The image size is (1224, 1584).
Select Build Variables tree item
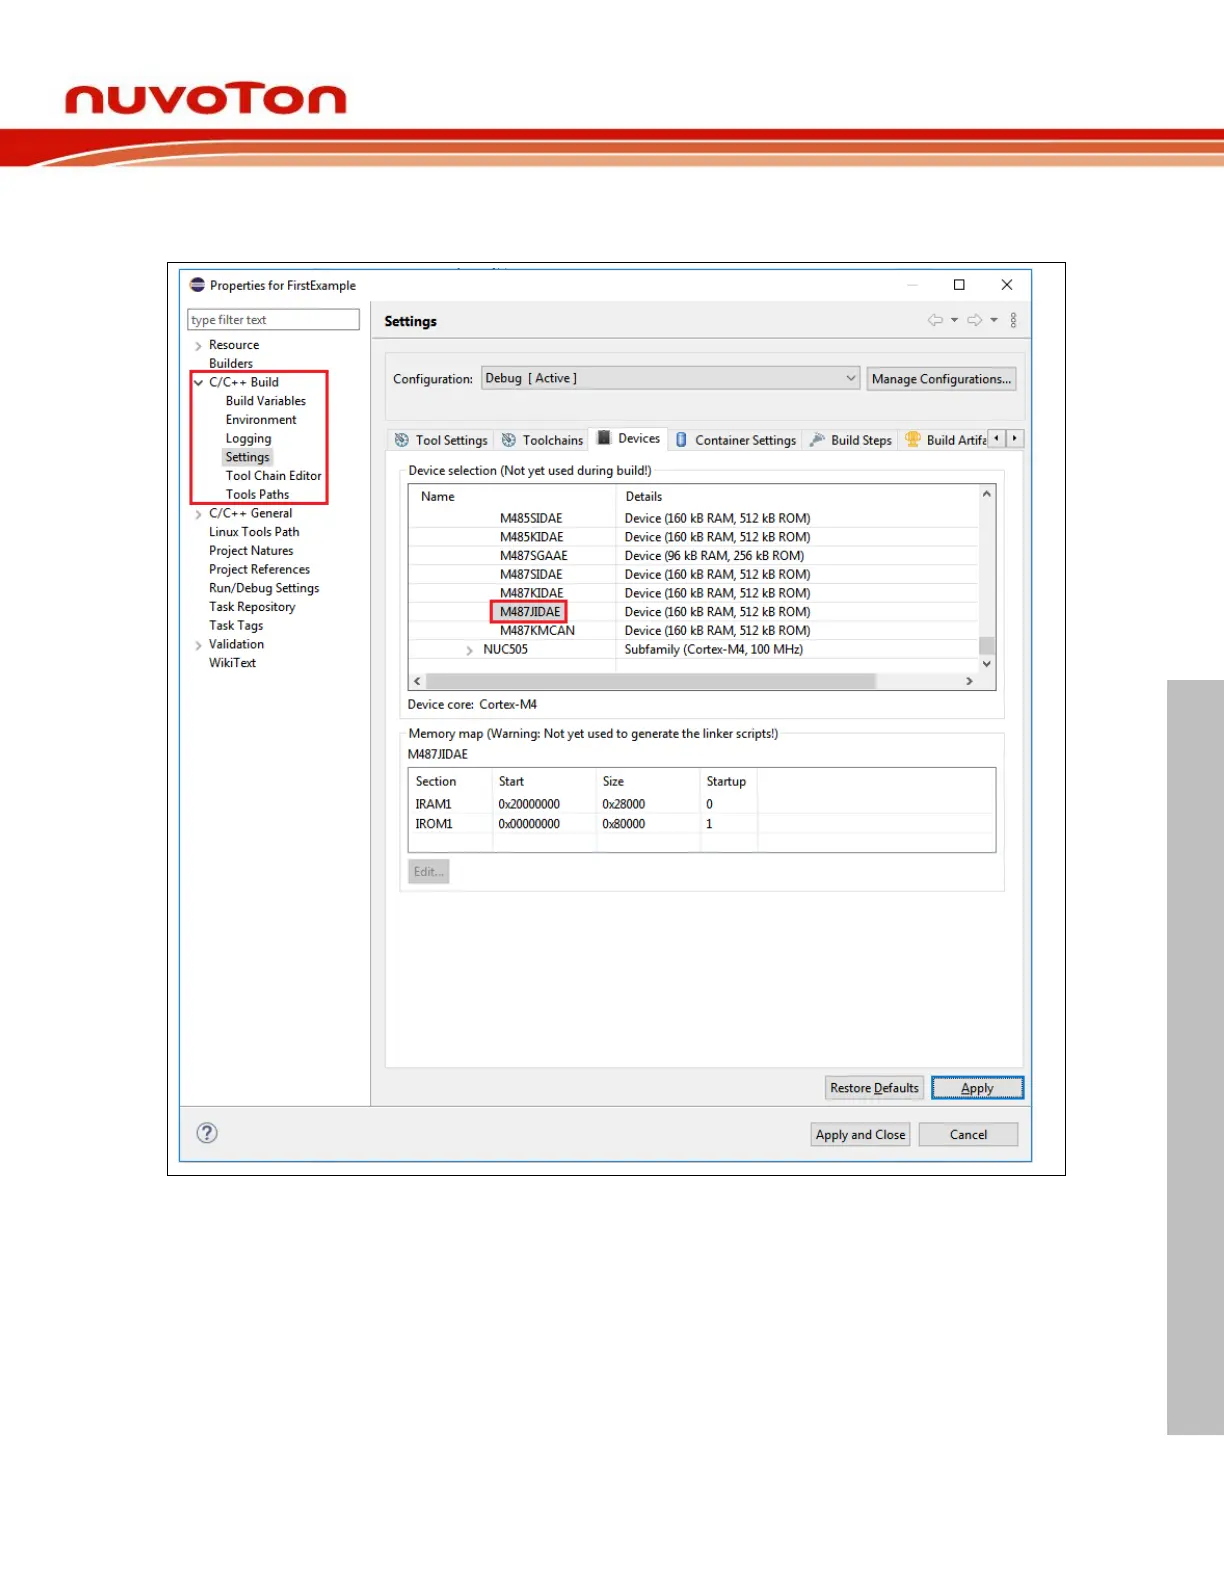[x=266, y=401]
